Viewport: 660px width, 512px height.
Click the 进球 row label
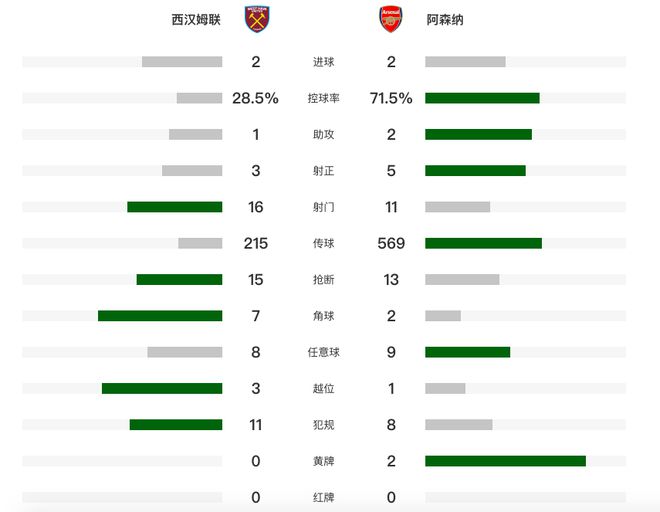coord(324,62)
